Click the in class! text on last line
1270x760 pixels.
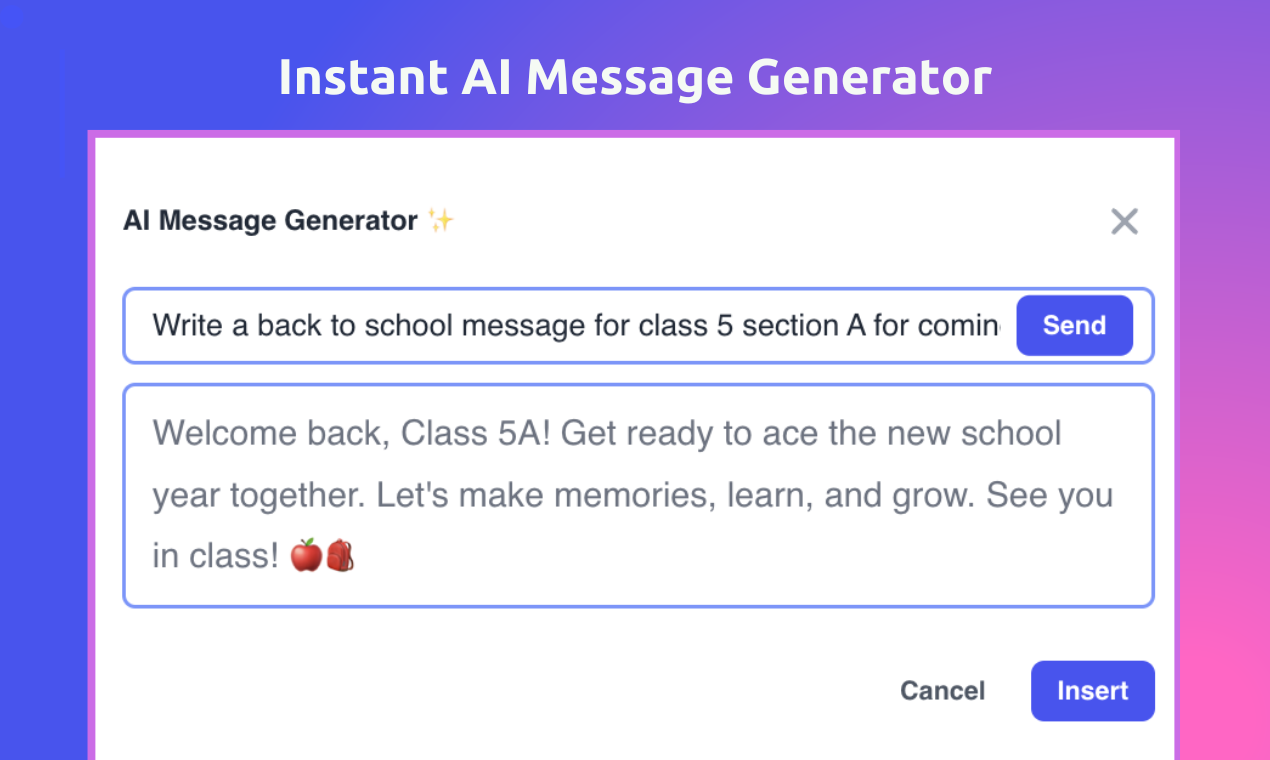[x=216, y=556]
